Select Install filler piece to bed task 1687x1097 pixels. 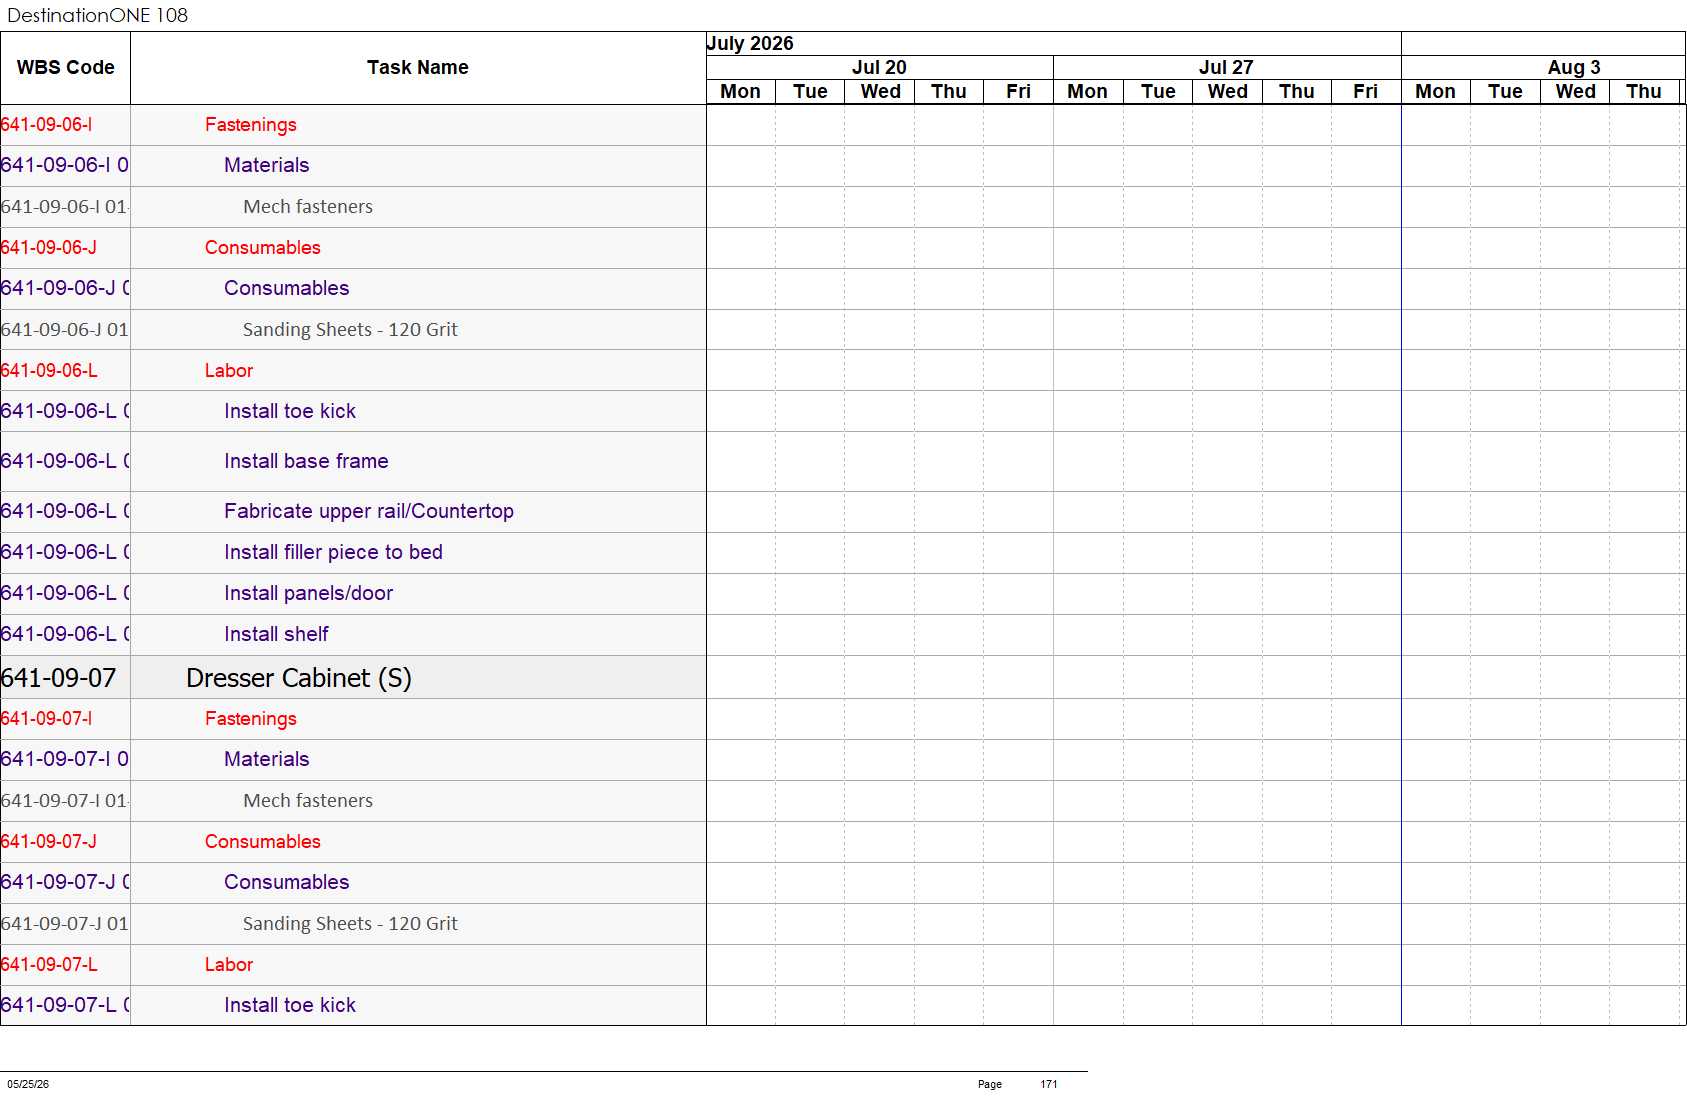pyautogui.click(x=333, y=552)
